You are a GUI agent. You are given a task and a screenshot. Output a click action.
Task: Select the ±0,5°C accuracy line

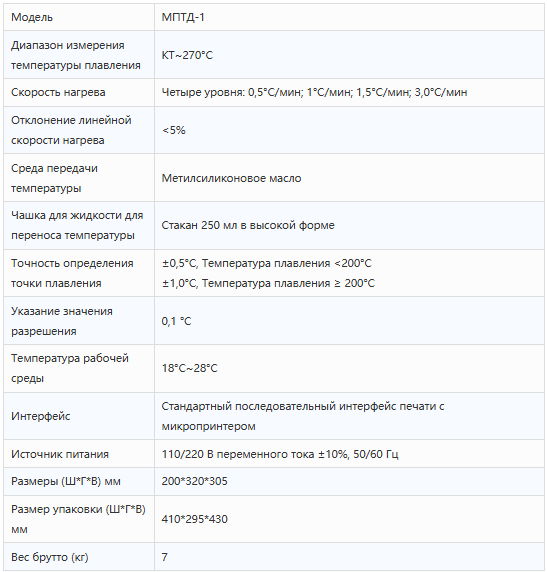pos(267,263)
